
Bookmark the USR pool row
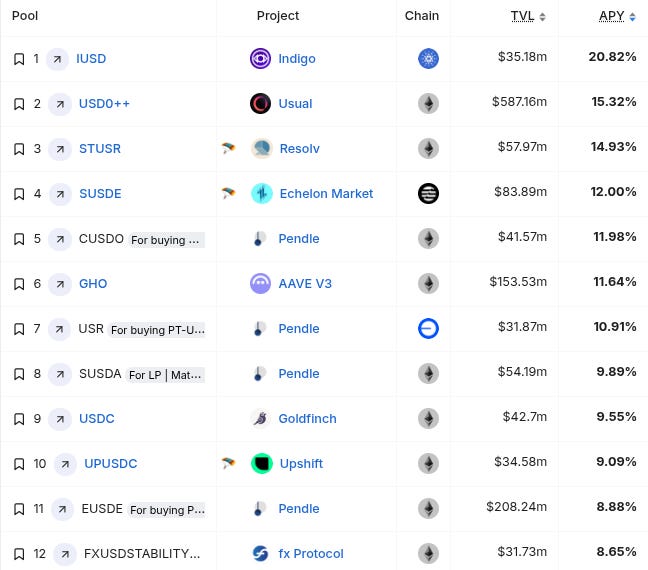19,329
